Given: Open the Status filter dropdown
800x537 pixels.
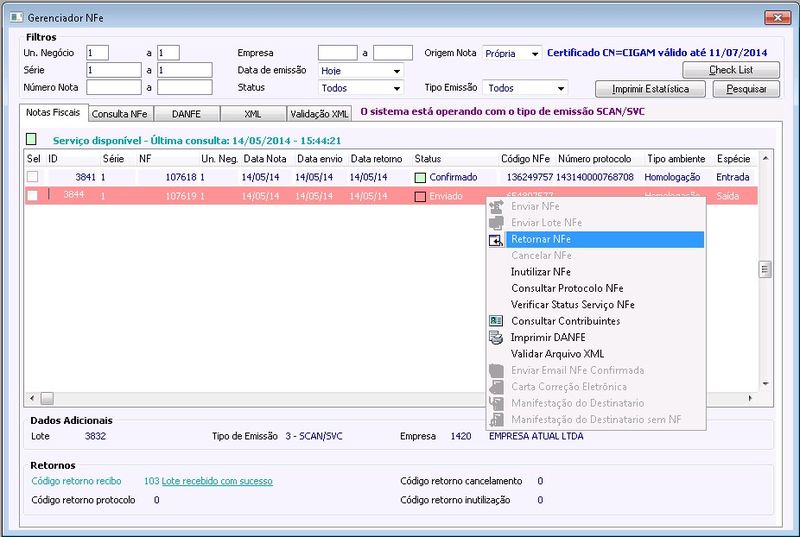Looking at the screenshot, I should pos(396,88).
